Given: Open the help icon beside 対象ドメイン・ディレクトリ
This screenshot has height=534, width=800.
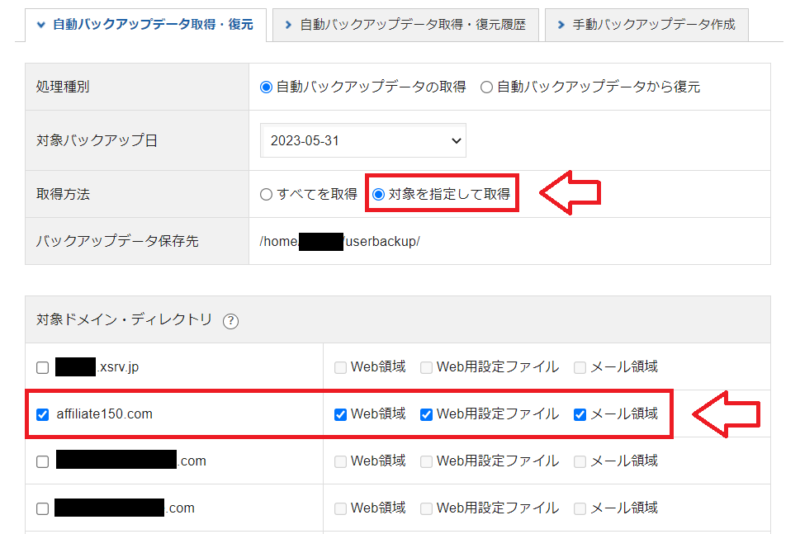Looking at the screenshot, I should (231, 321).
